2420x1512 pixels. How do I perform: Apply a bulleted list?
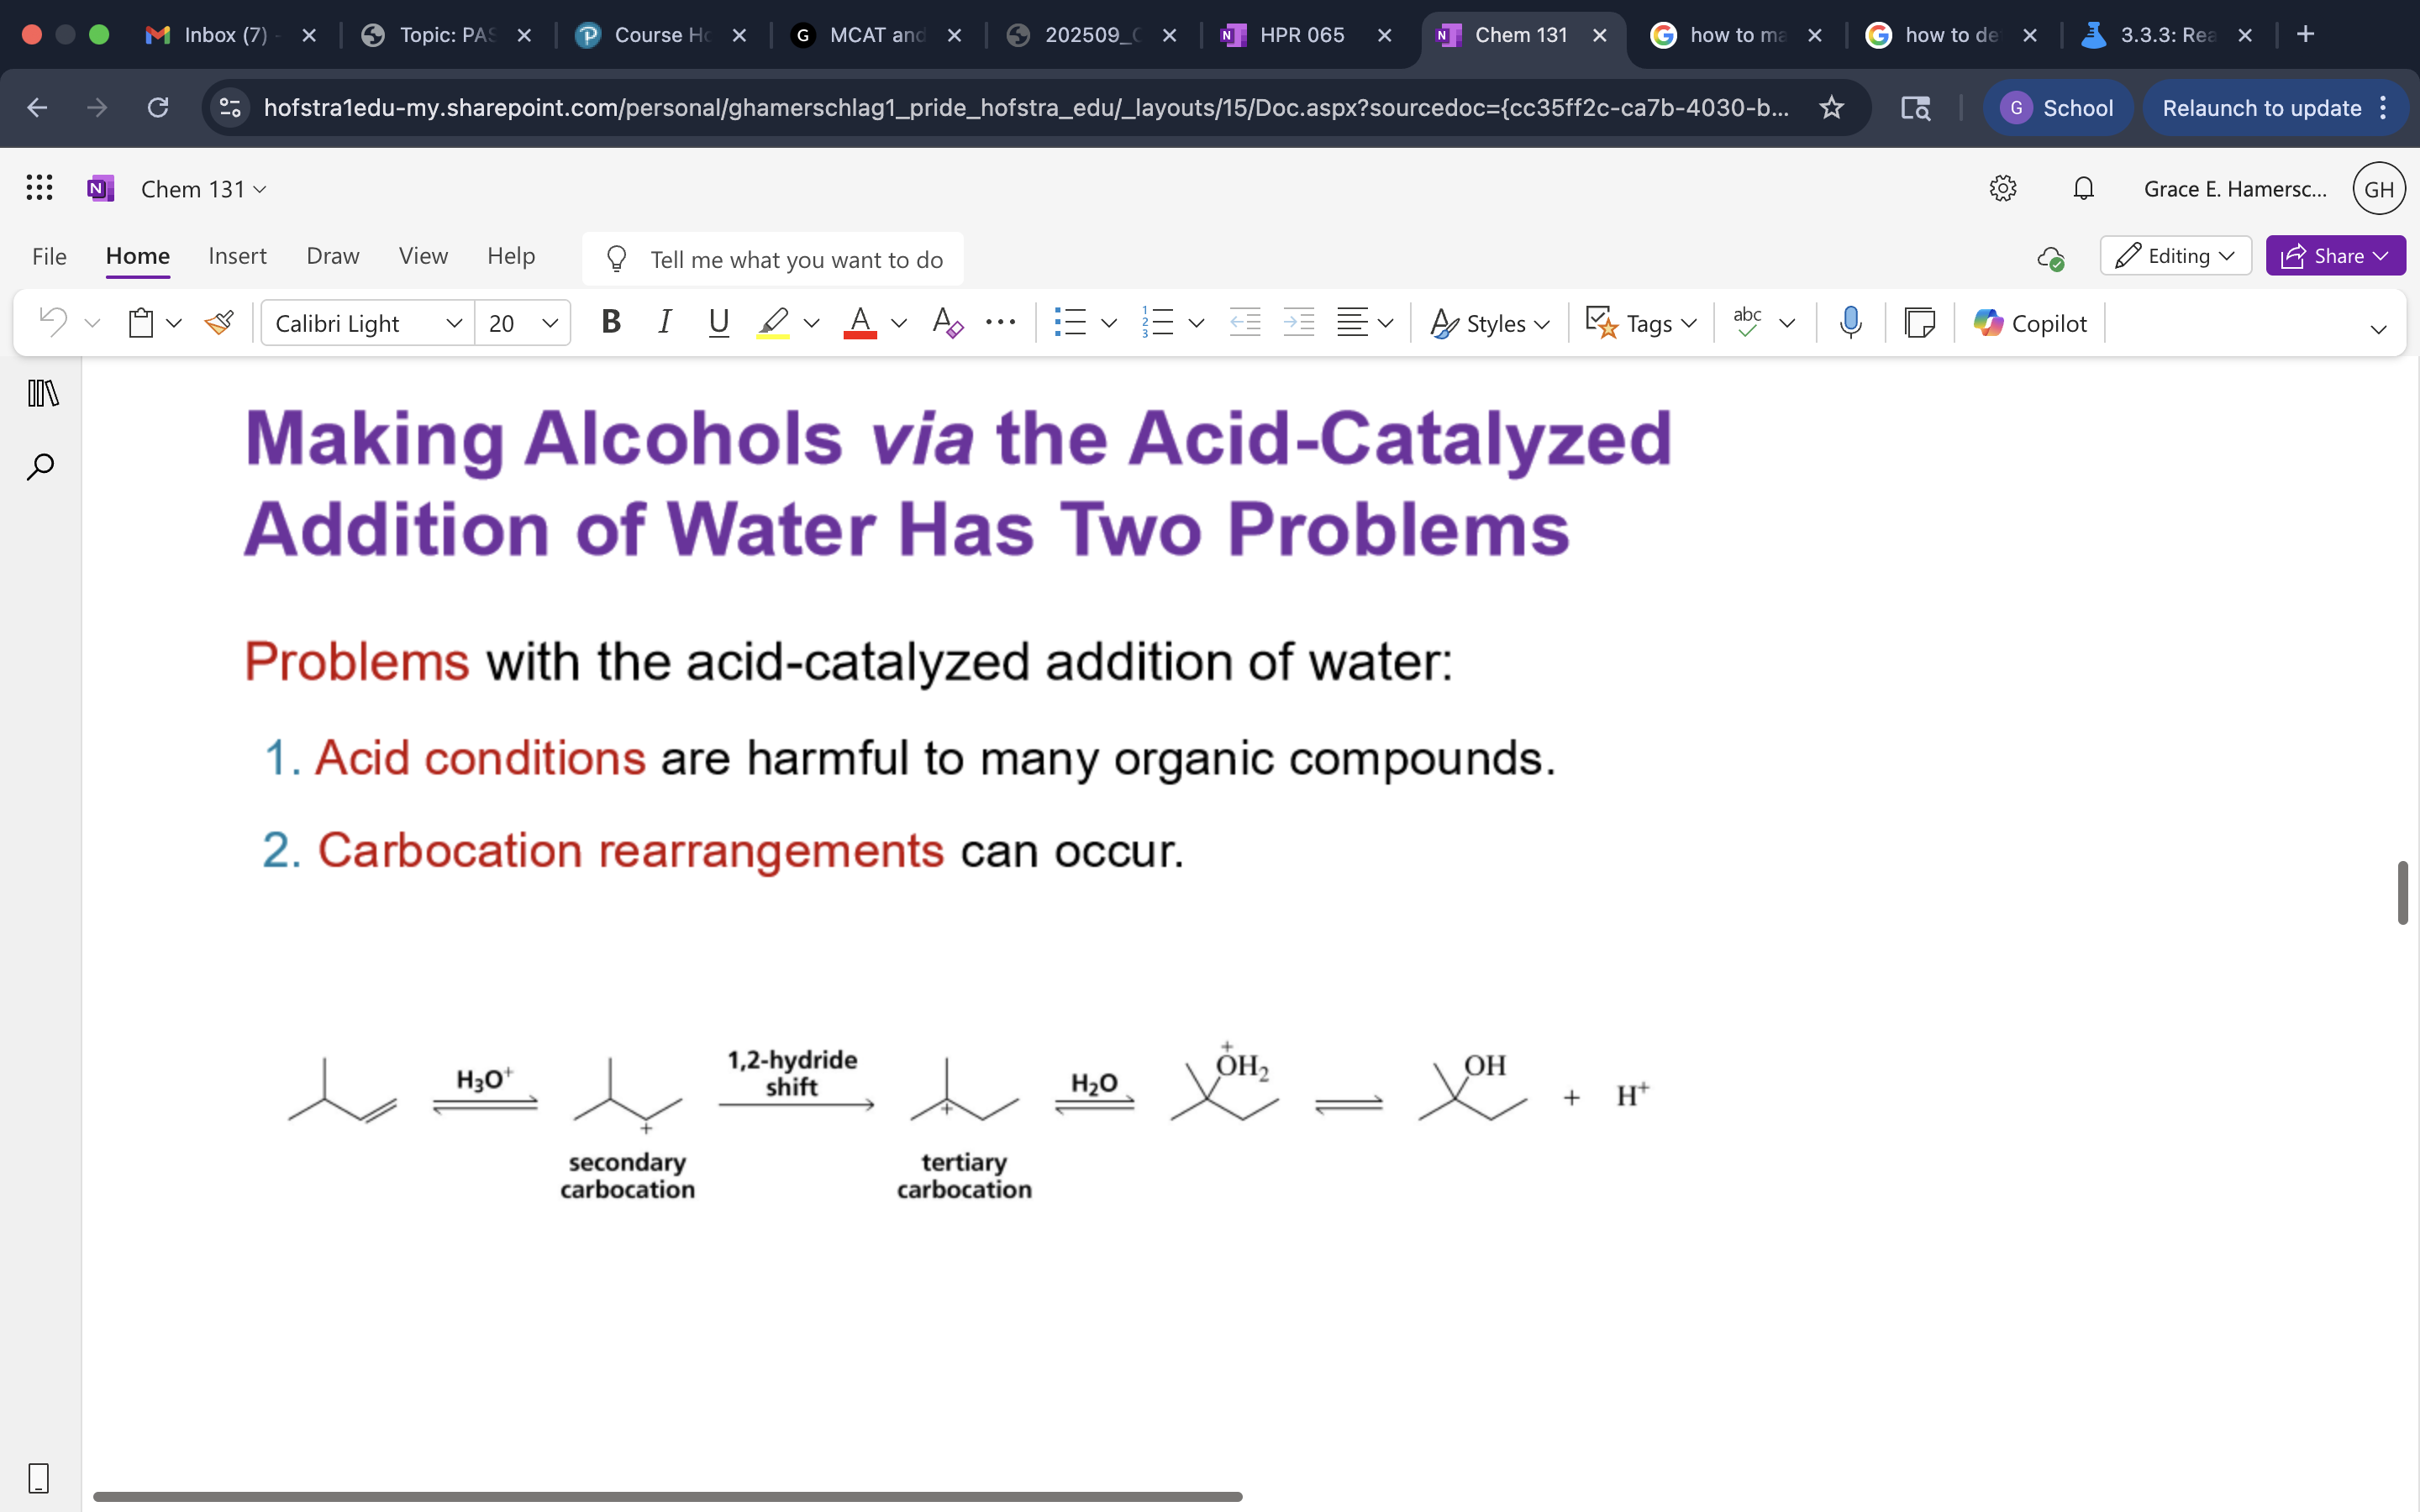click(x=1072, y=322)
